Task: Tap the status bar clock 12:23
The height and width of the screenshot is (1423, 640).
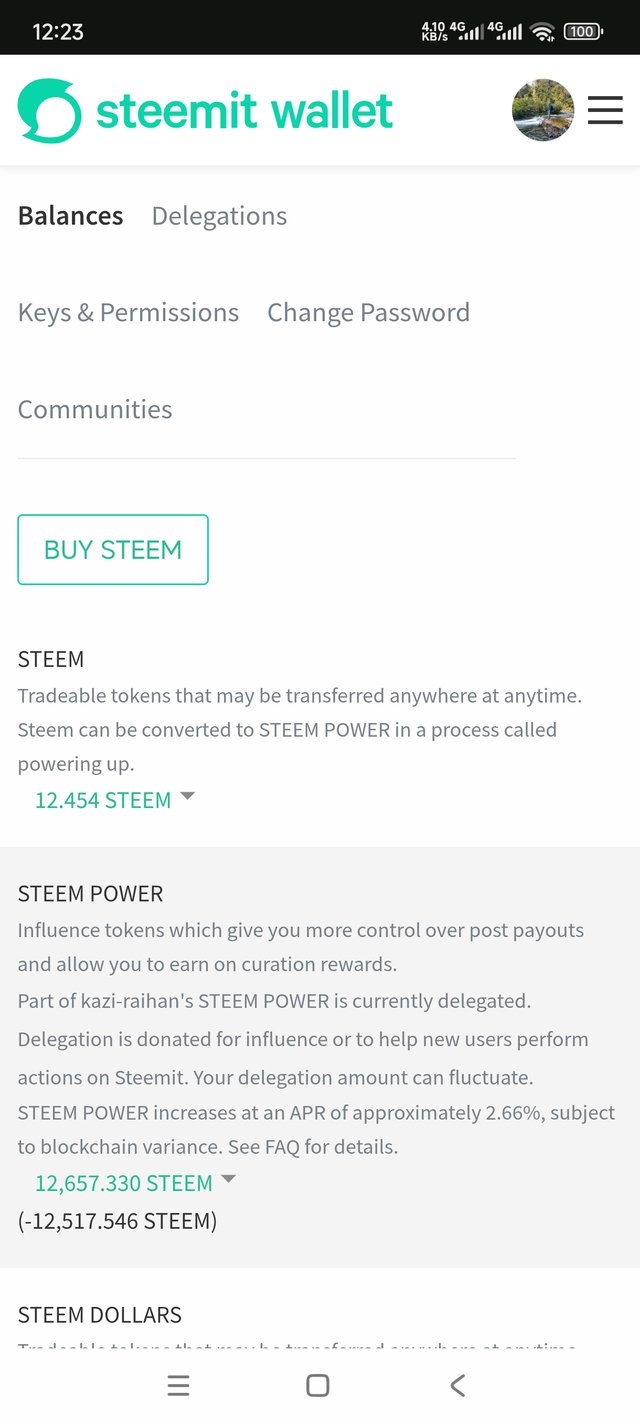Action: 58,32
